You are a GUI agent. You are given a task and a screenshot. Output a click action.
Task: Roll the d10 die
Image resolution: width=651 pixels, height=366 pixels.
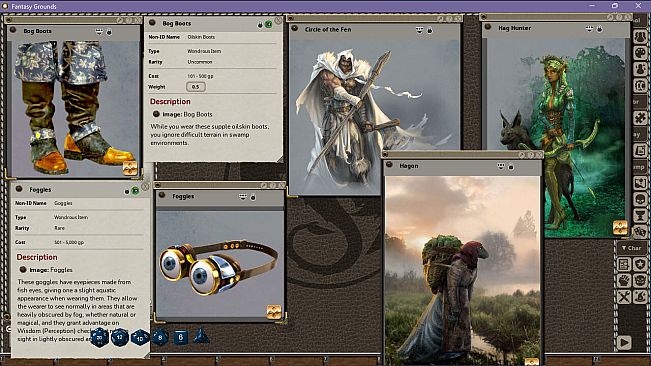pyautogui.click(x=140, y=338)
